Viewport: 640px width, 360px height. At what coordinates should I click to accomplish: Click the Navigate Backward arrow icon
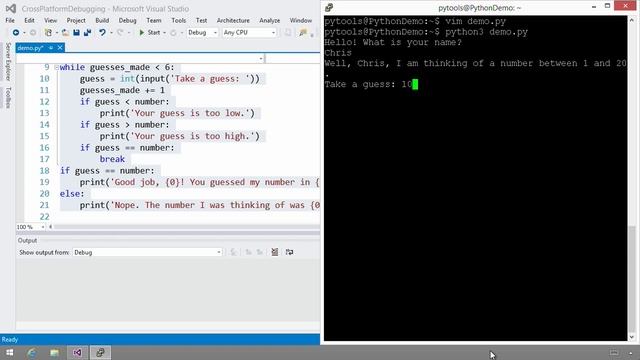(x=16, y=32)
